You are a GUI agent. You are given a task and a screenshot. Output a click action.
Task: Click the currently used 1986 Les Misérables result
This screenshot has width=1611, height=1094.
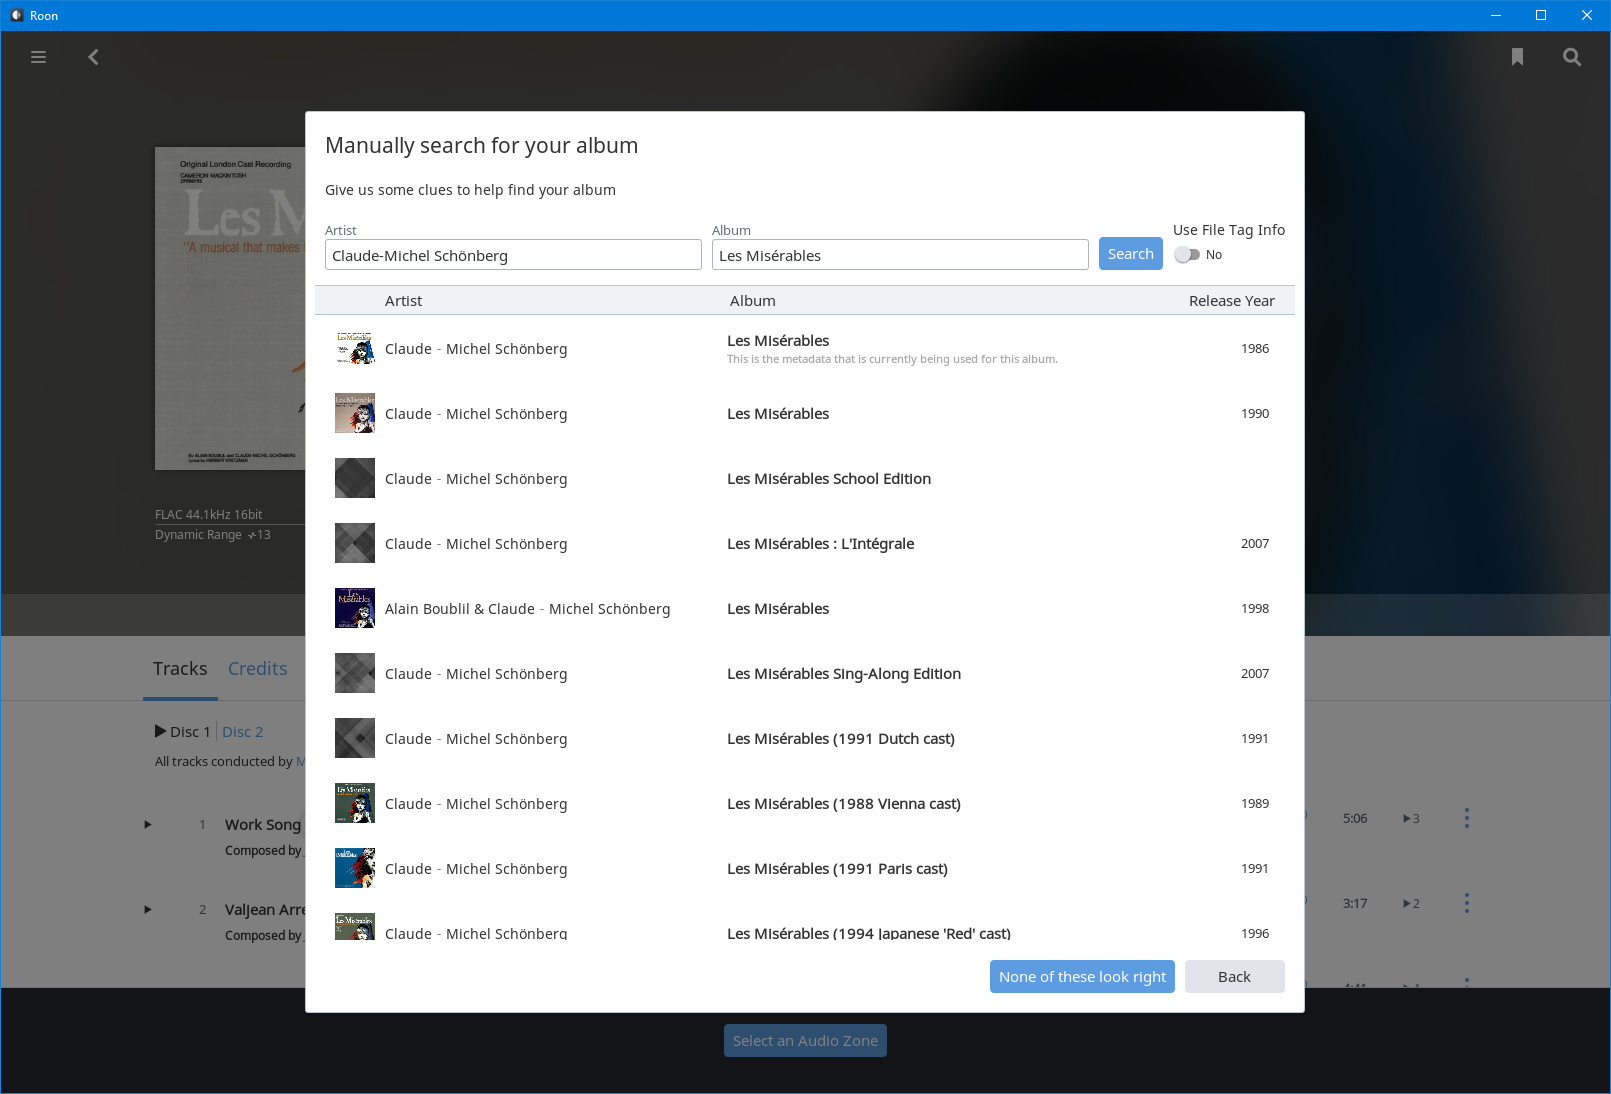point(805,348)
